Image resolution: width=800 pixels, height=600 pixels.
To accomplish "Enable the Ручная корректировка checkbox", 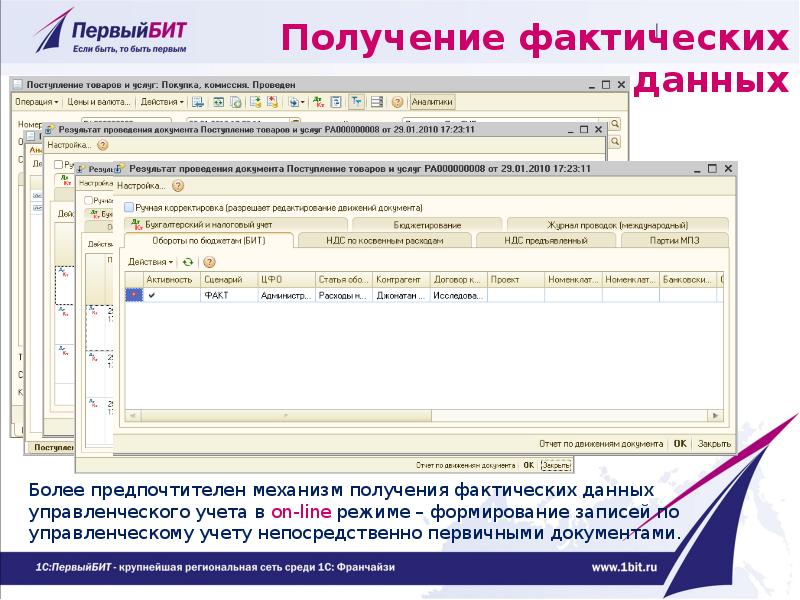I will pos(127,207).
